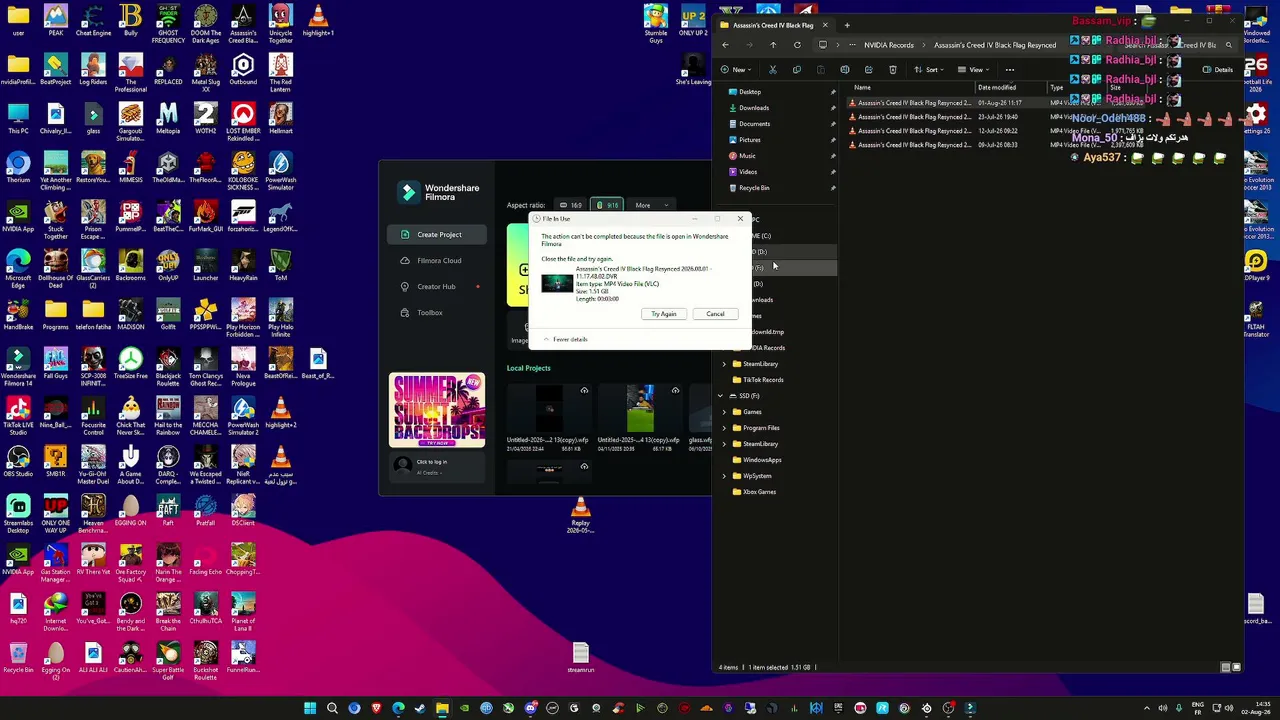Open Windows taskbar Search
The image size is (1280, 720).
coord(332,709)
